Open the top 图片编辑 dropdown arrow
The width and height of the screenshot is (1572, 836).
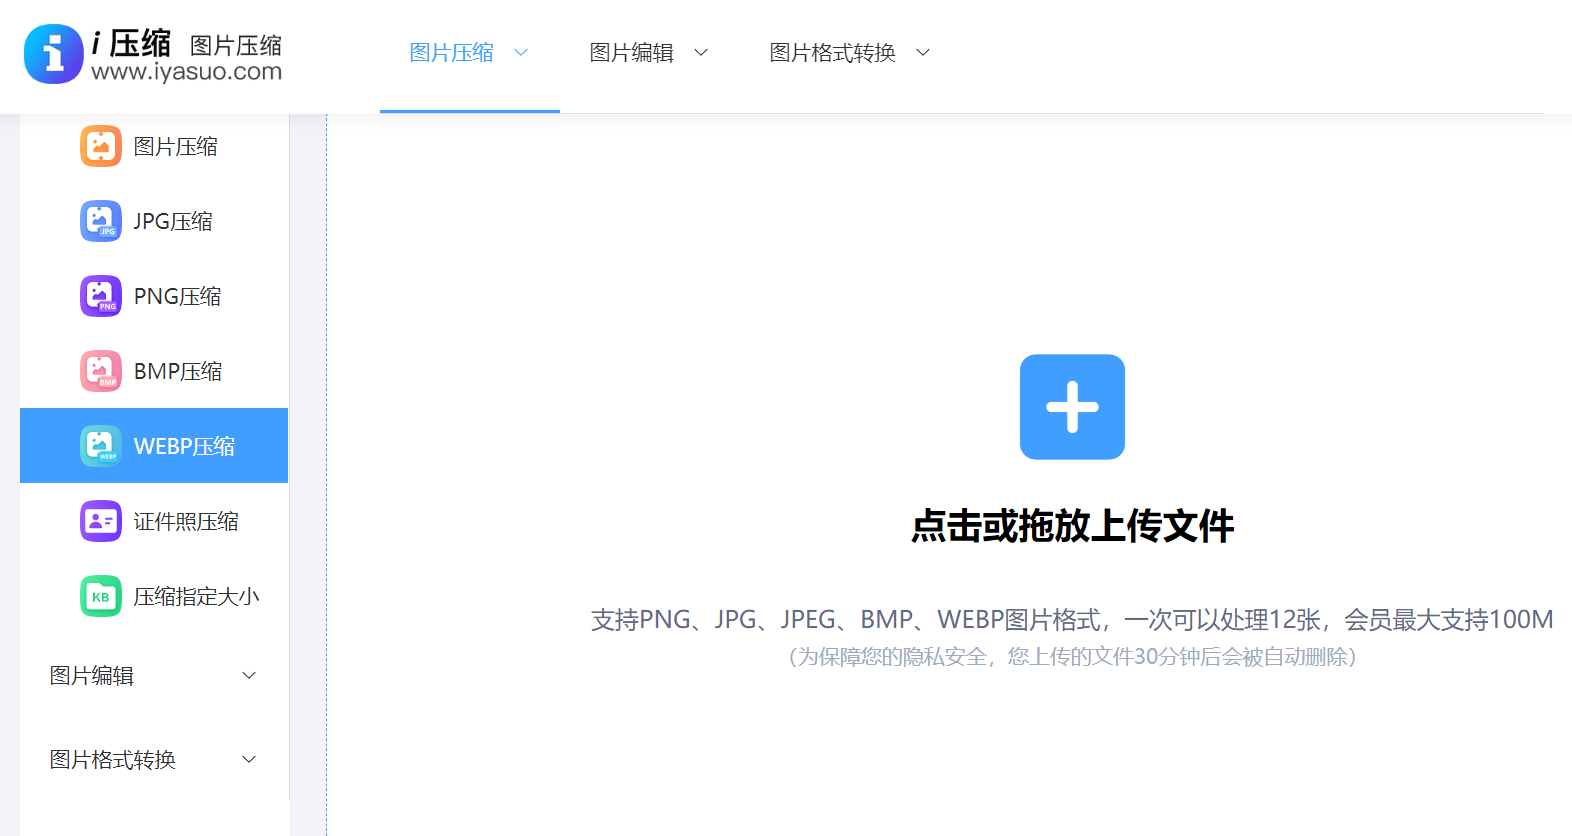point(701,53)
